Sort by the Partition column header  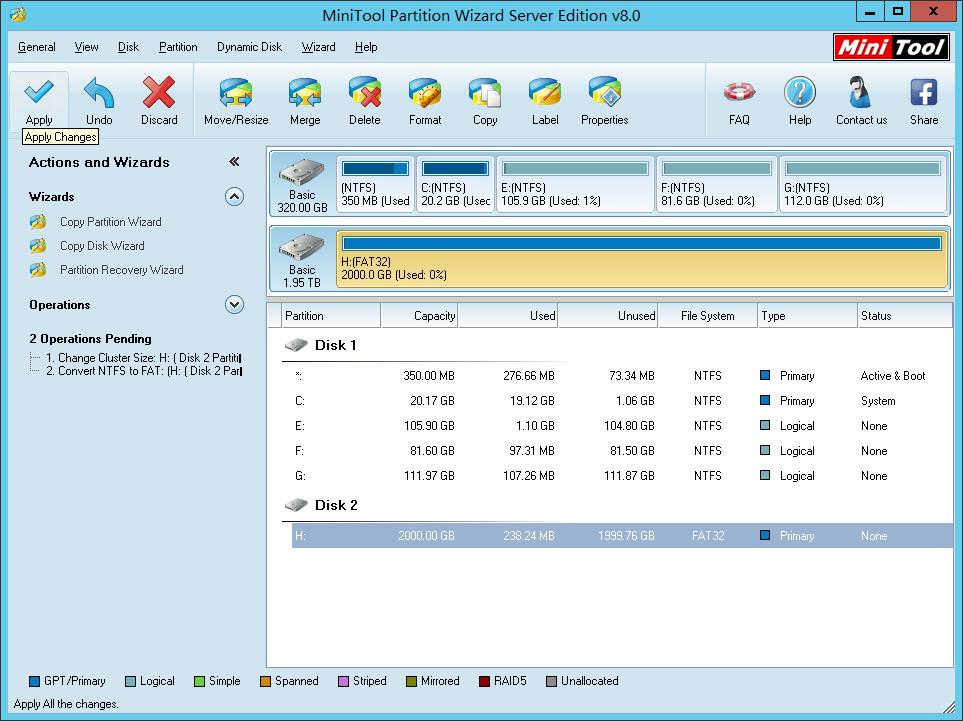click(331, 316)
